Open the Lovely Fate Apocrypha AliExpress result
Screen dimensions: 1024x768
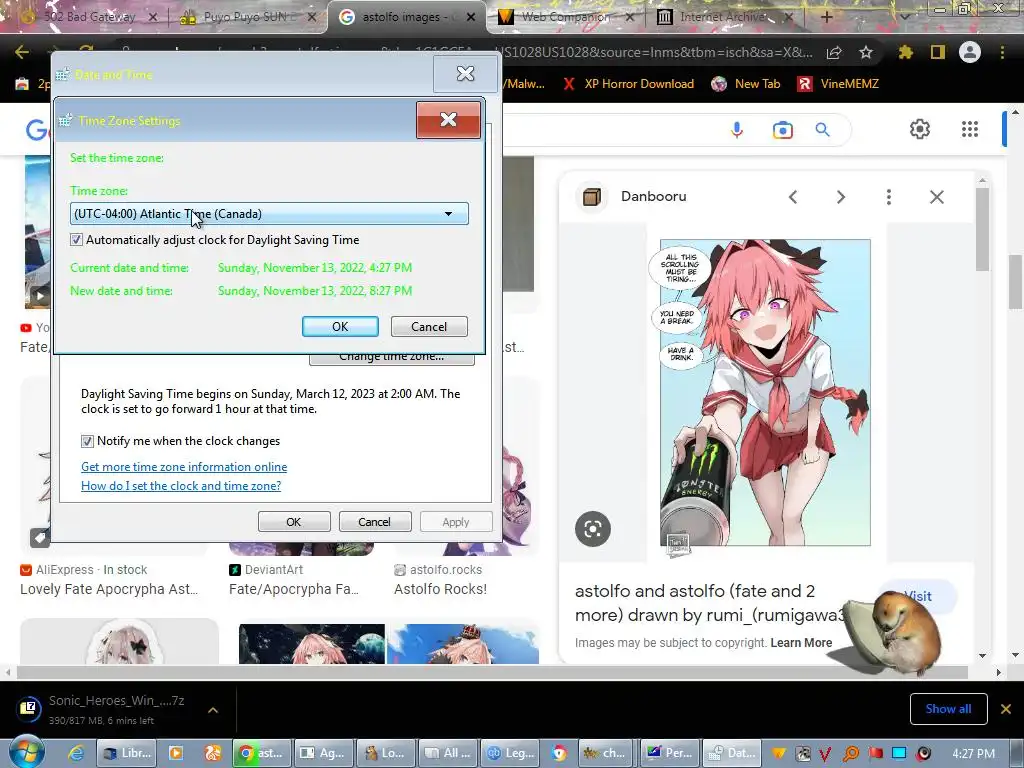pos(109,589)
